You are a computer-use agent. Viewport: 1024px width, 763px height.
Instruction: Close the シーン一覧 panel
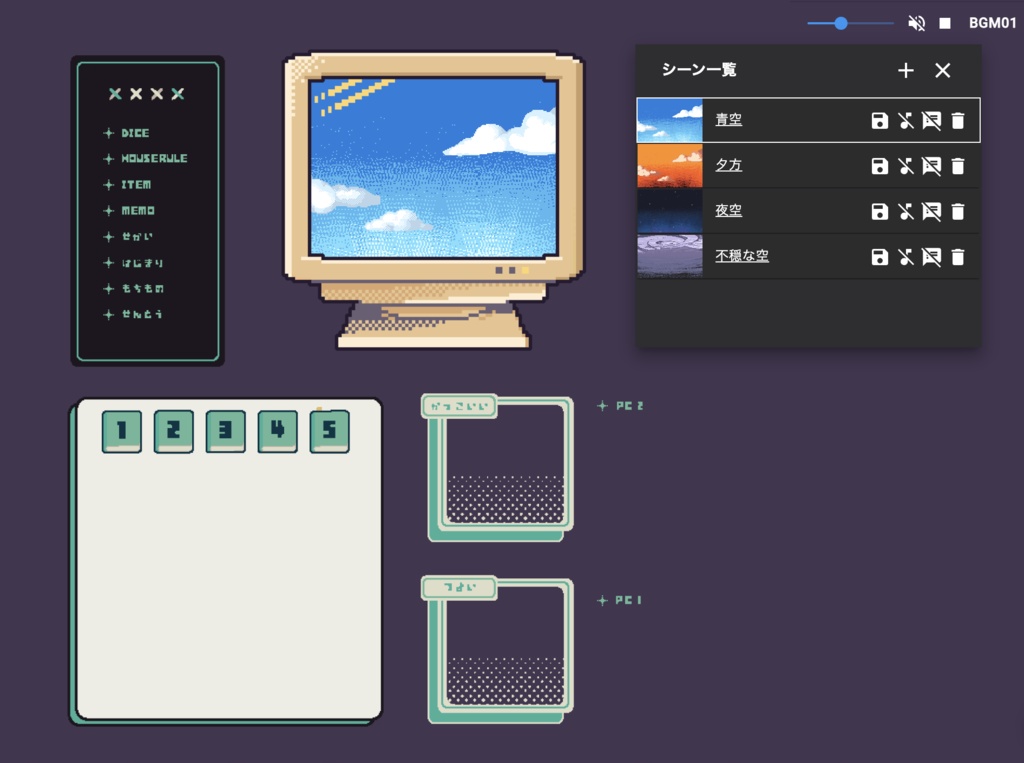point(942,71)
